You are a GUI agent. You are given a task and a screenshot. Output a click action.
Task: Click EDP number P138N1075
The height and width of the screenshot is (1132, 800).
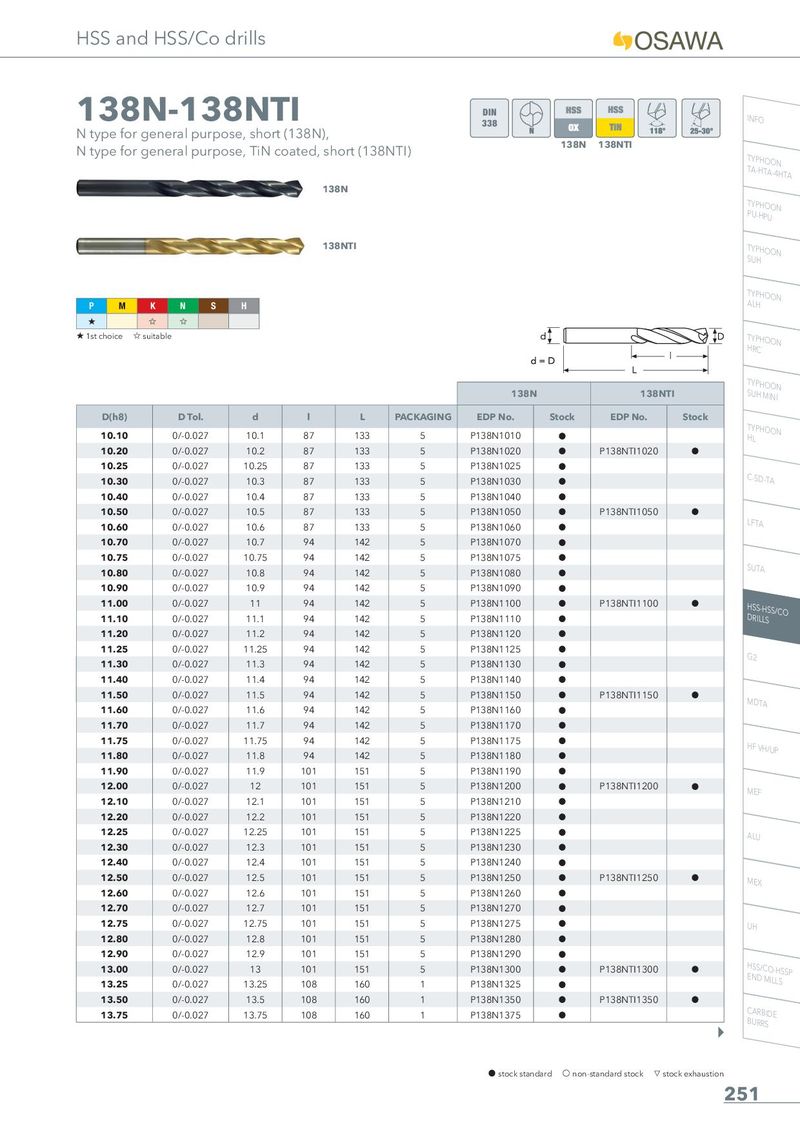click(495, 557)
